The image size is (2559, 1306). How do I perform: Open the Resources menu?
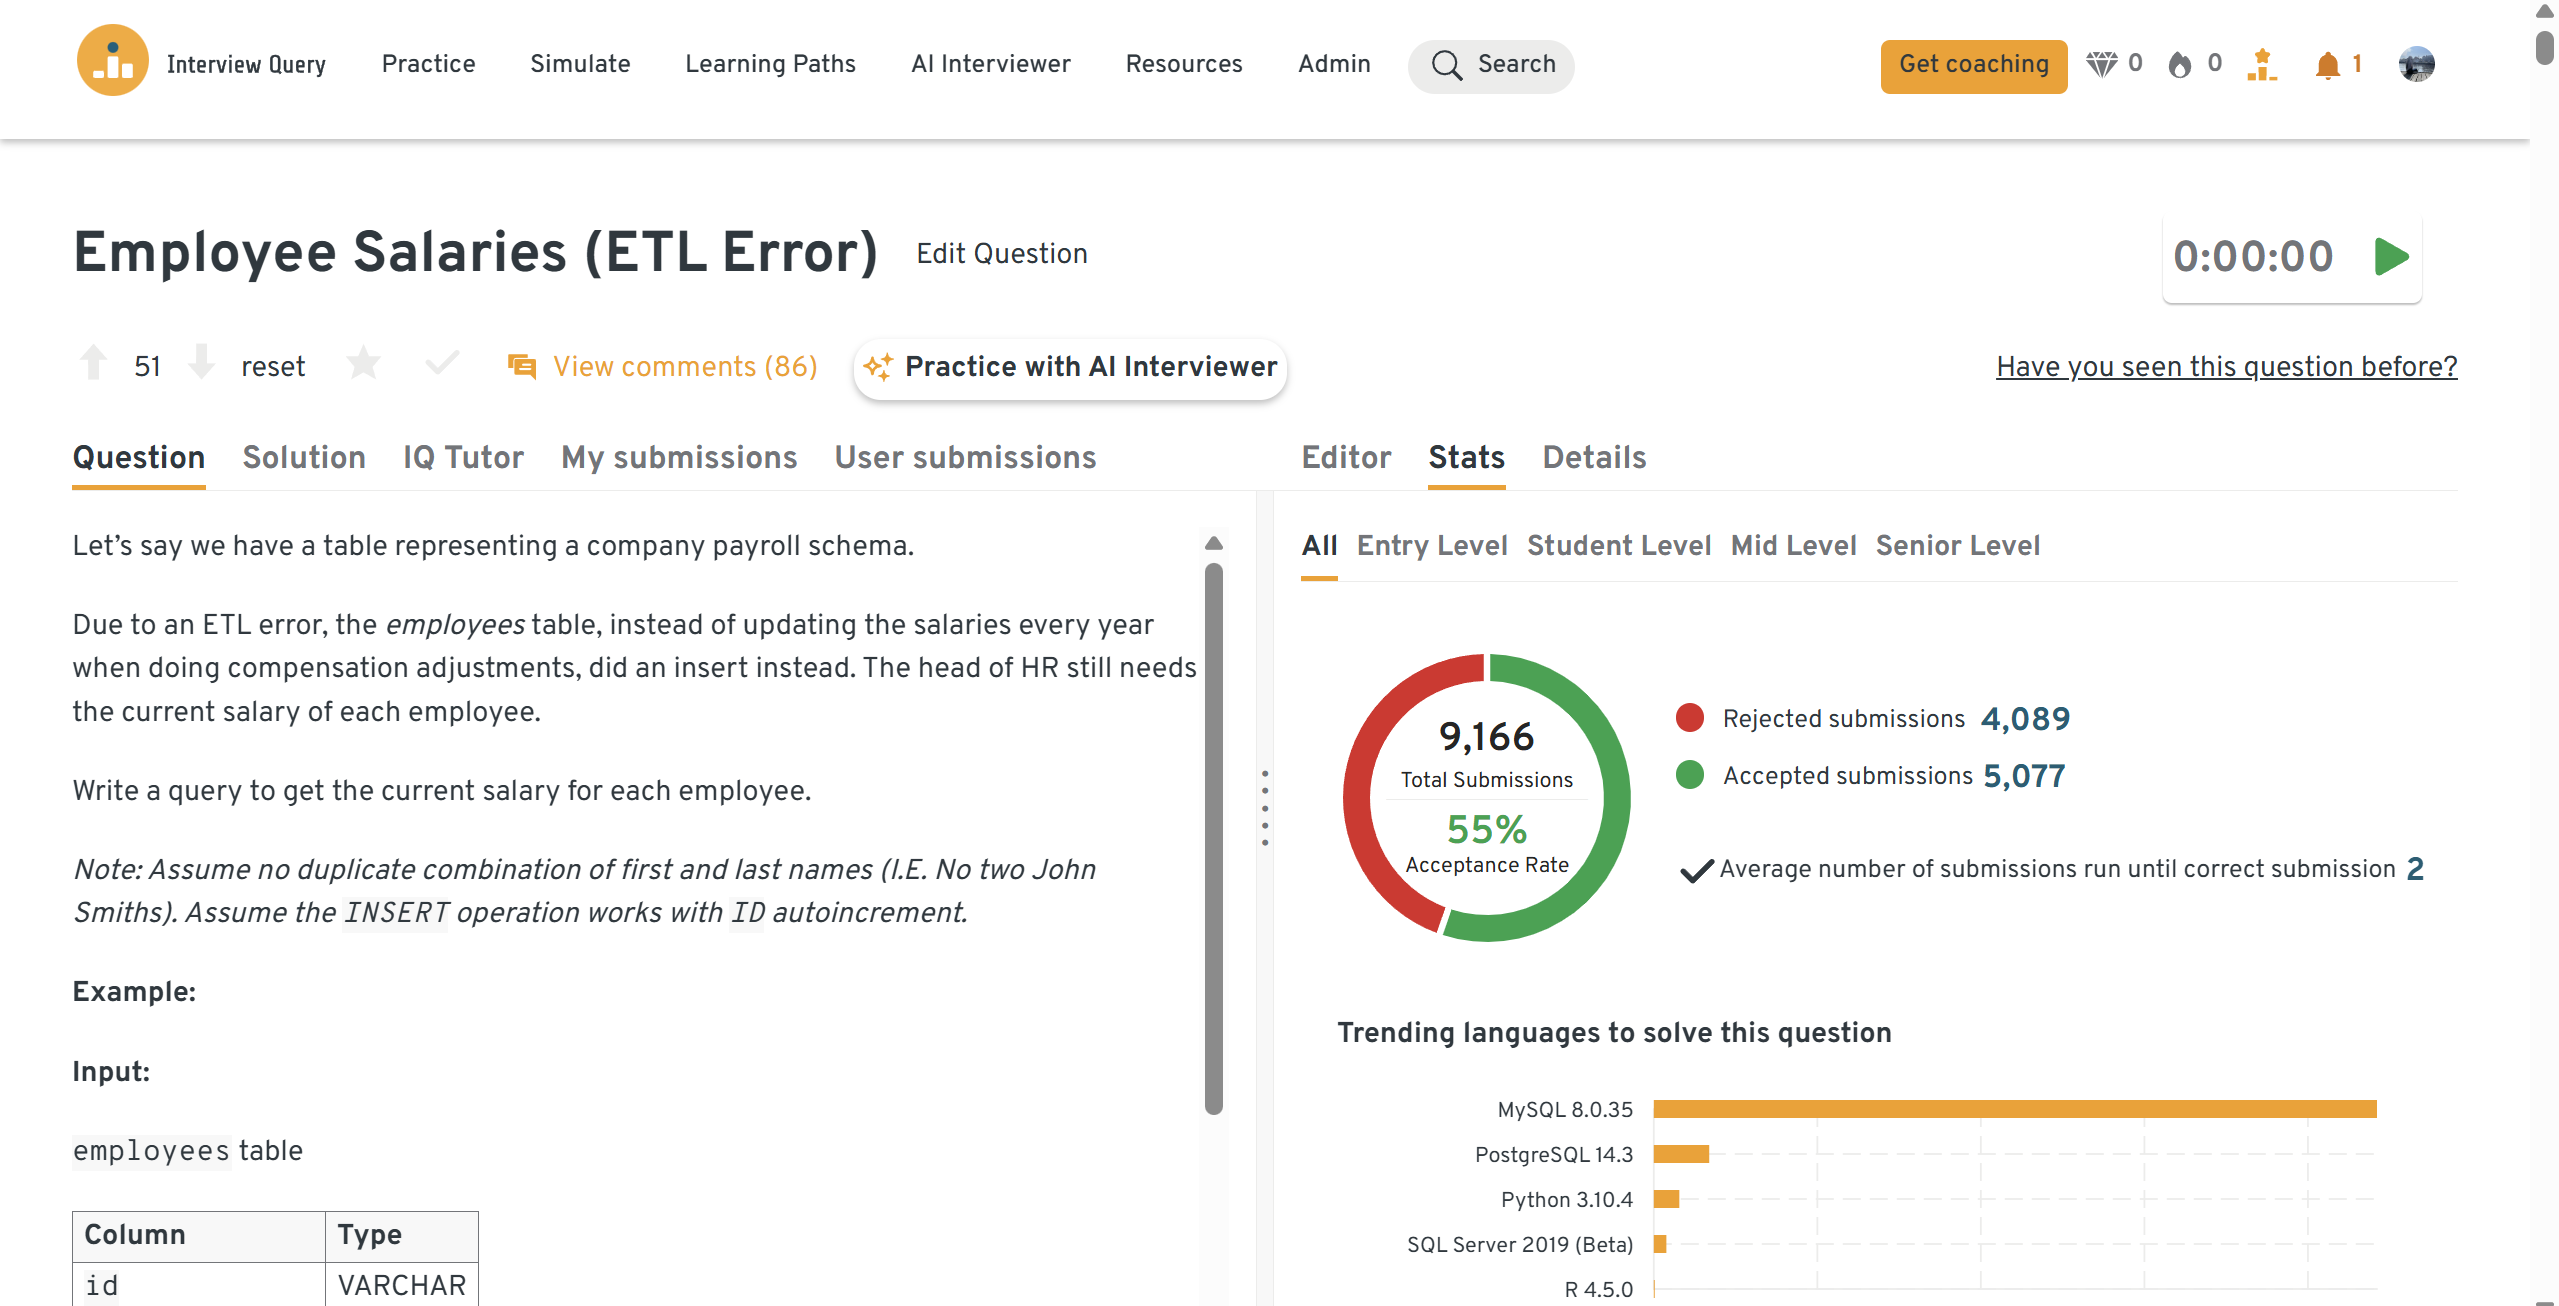click(x=1183, y=64)
